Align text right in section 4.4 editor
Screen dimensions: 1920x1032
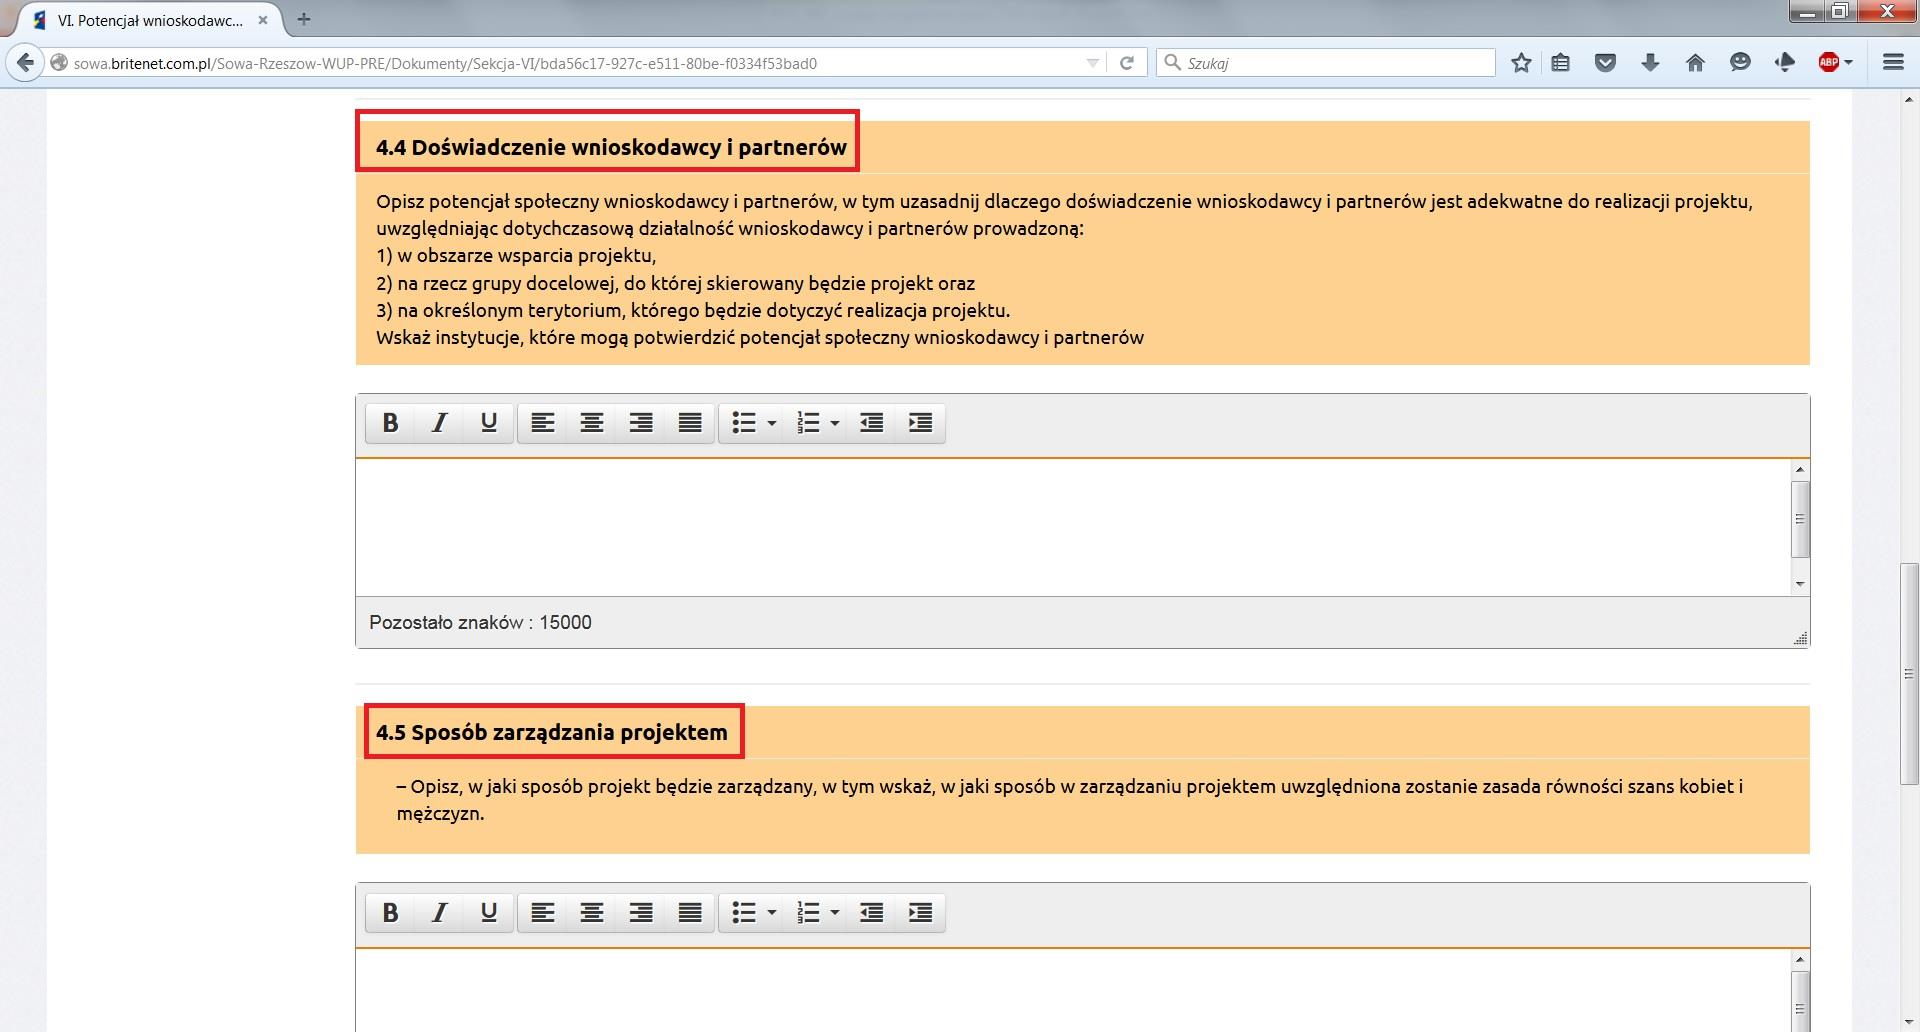point(641,423)
